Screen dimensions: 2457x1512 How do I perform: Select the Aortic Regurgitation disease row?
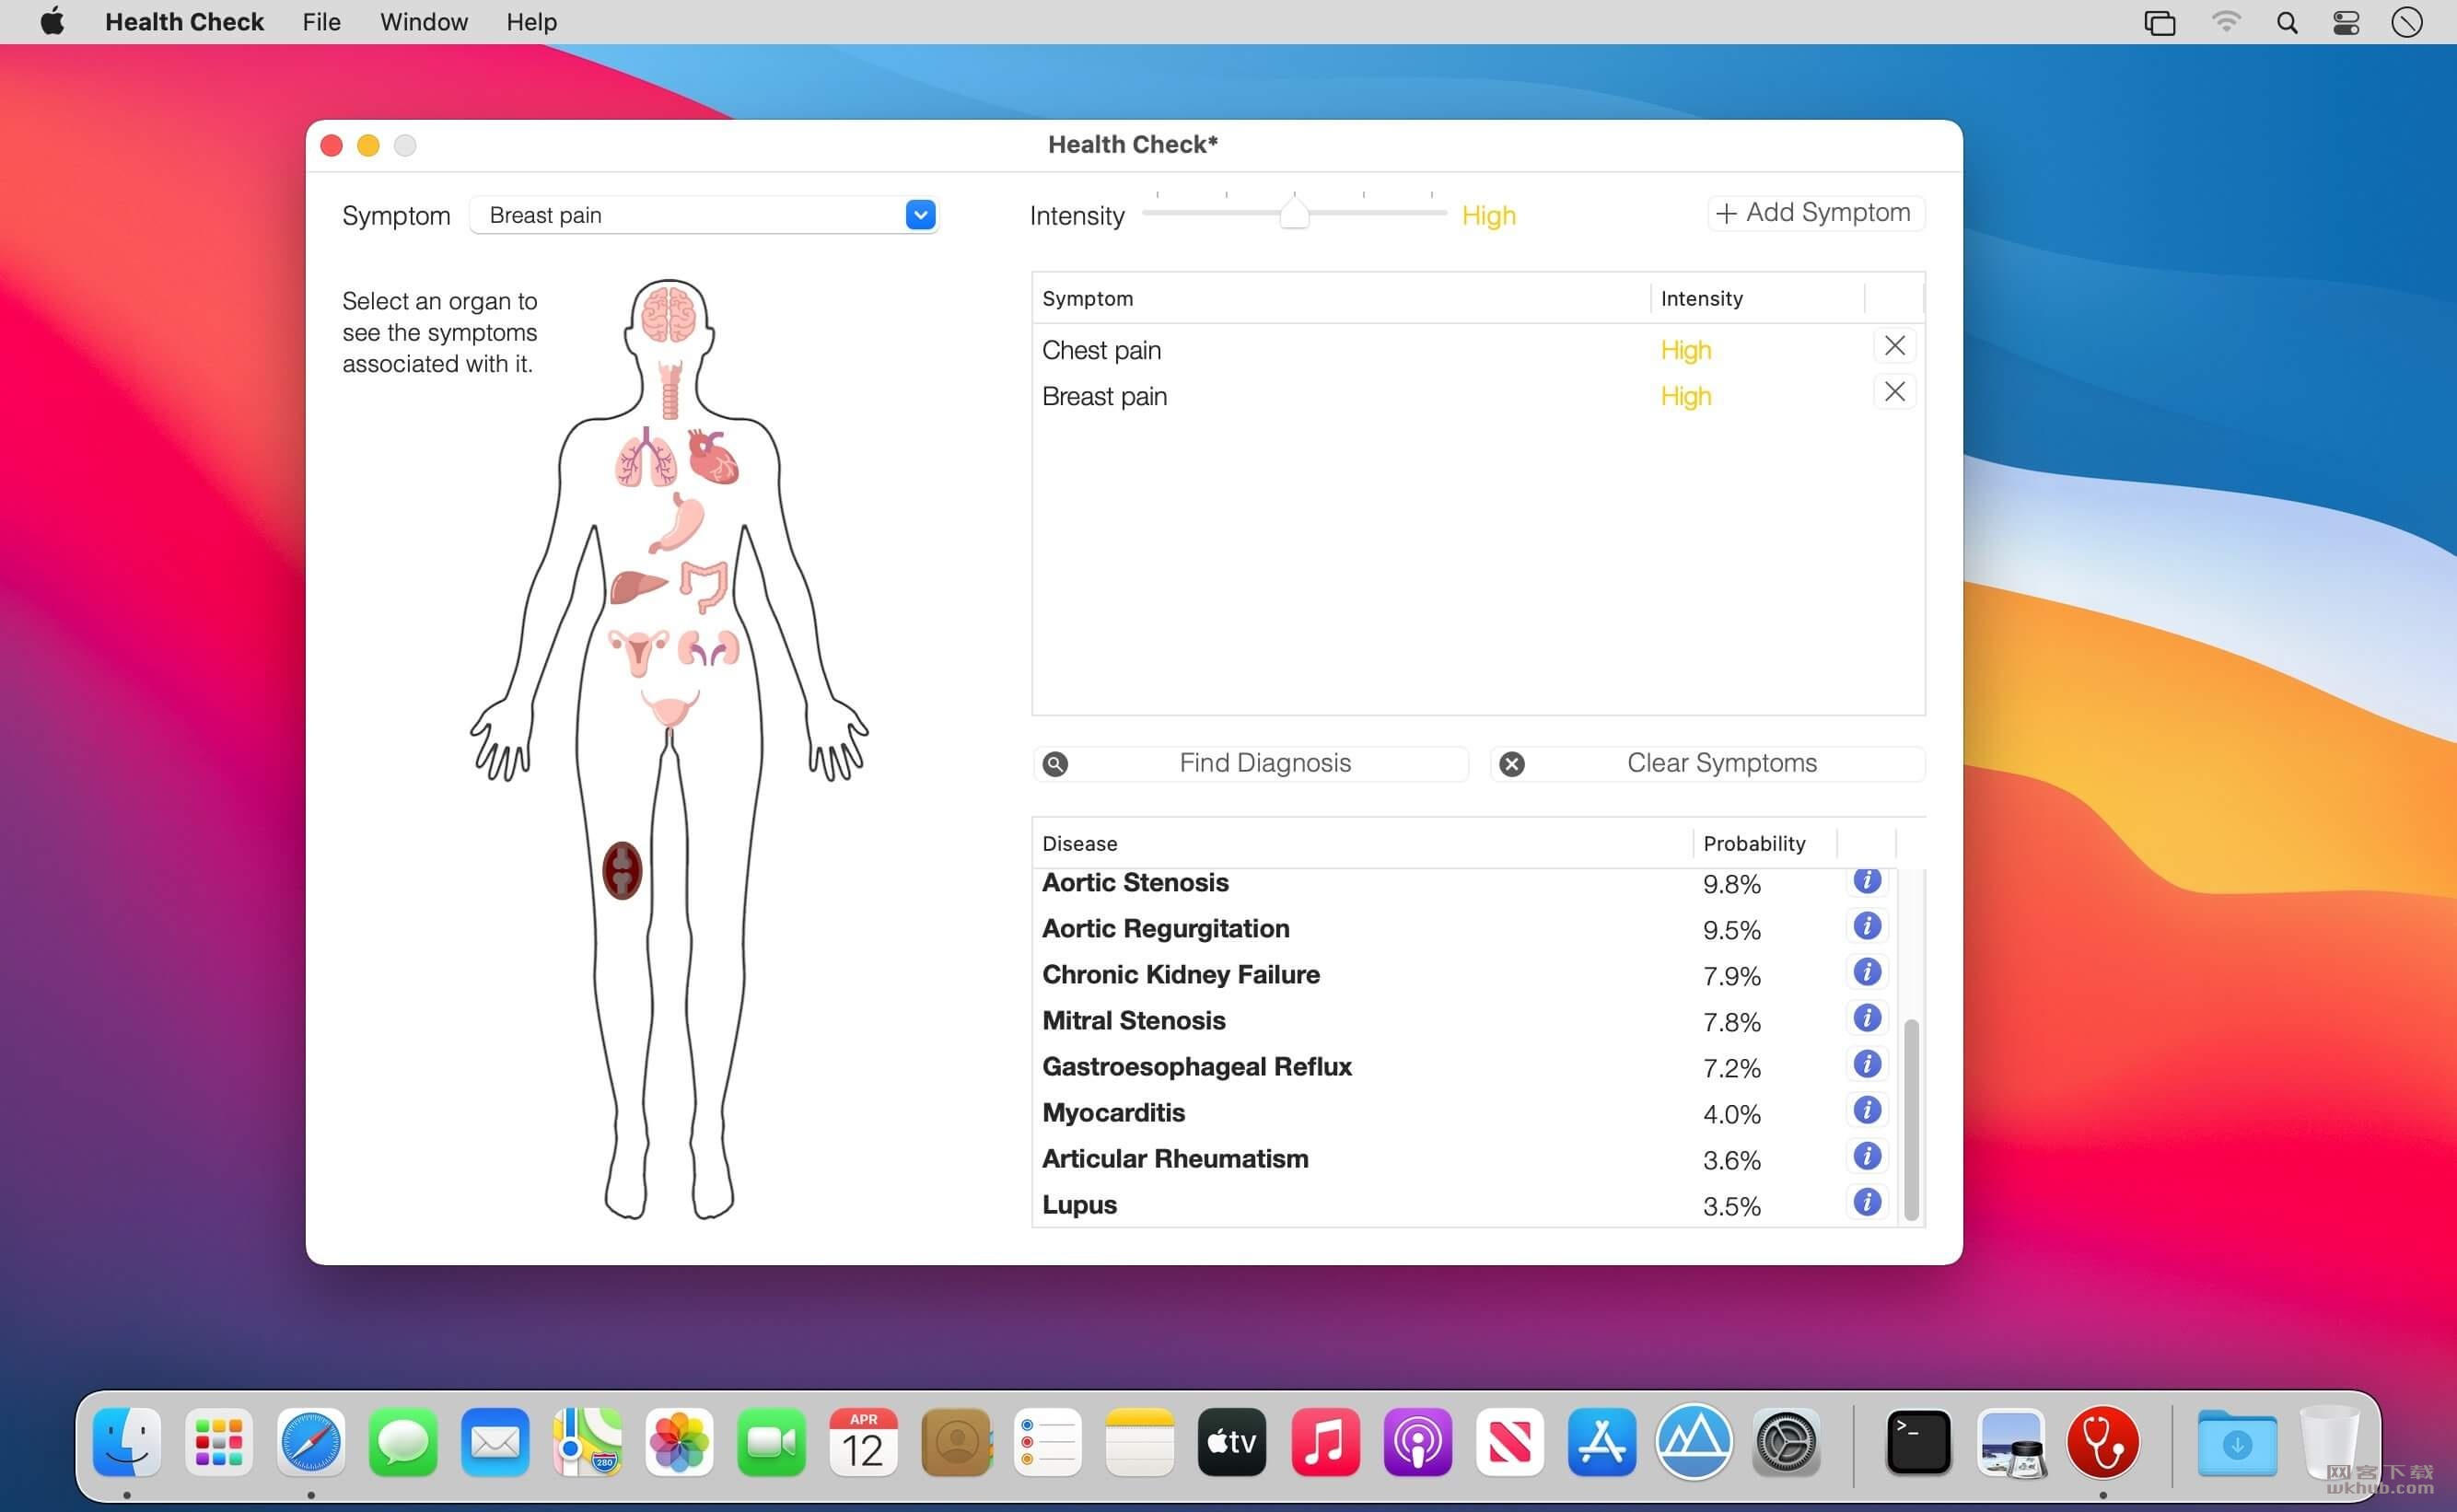click(x=1464, y=928)
